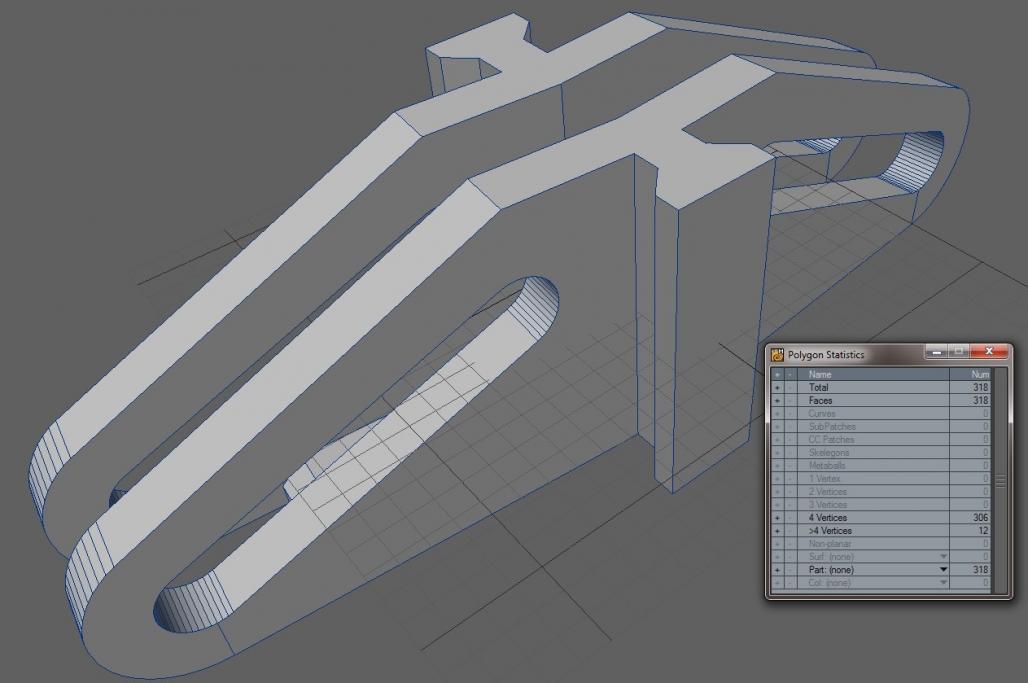Deselect Total polygons with its minus button

coord(790,387)
